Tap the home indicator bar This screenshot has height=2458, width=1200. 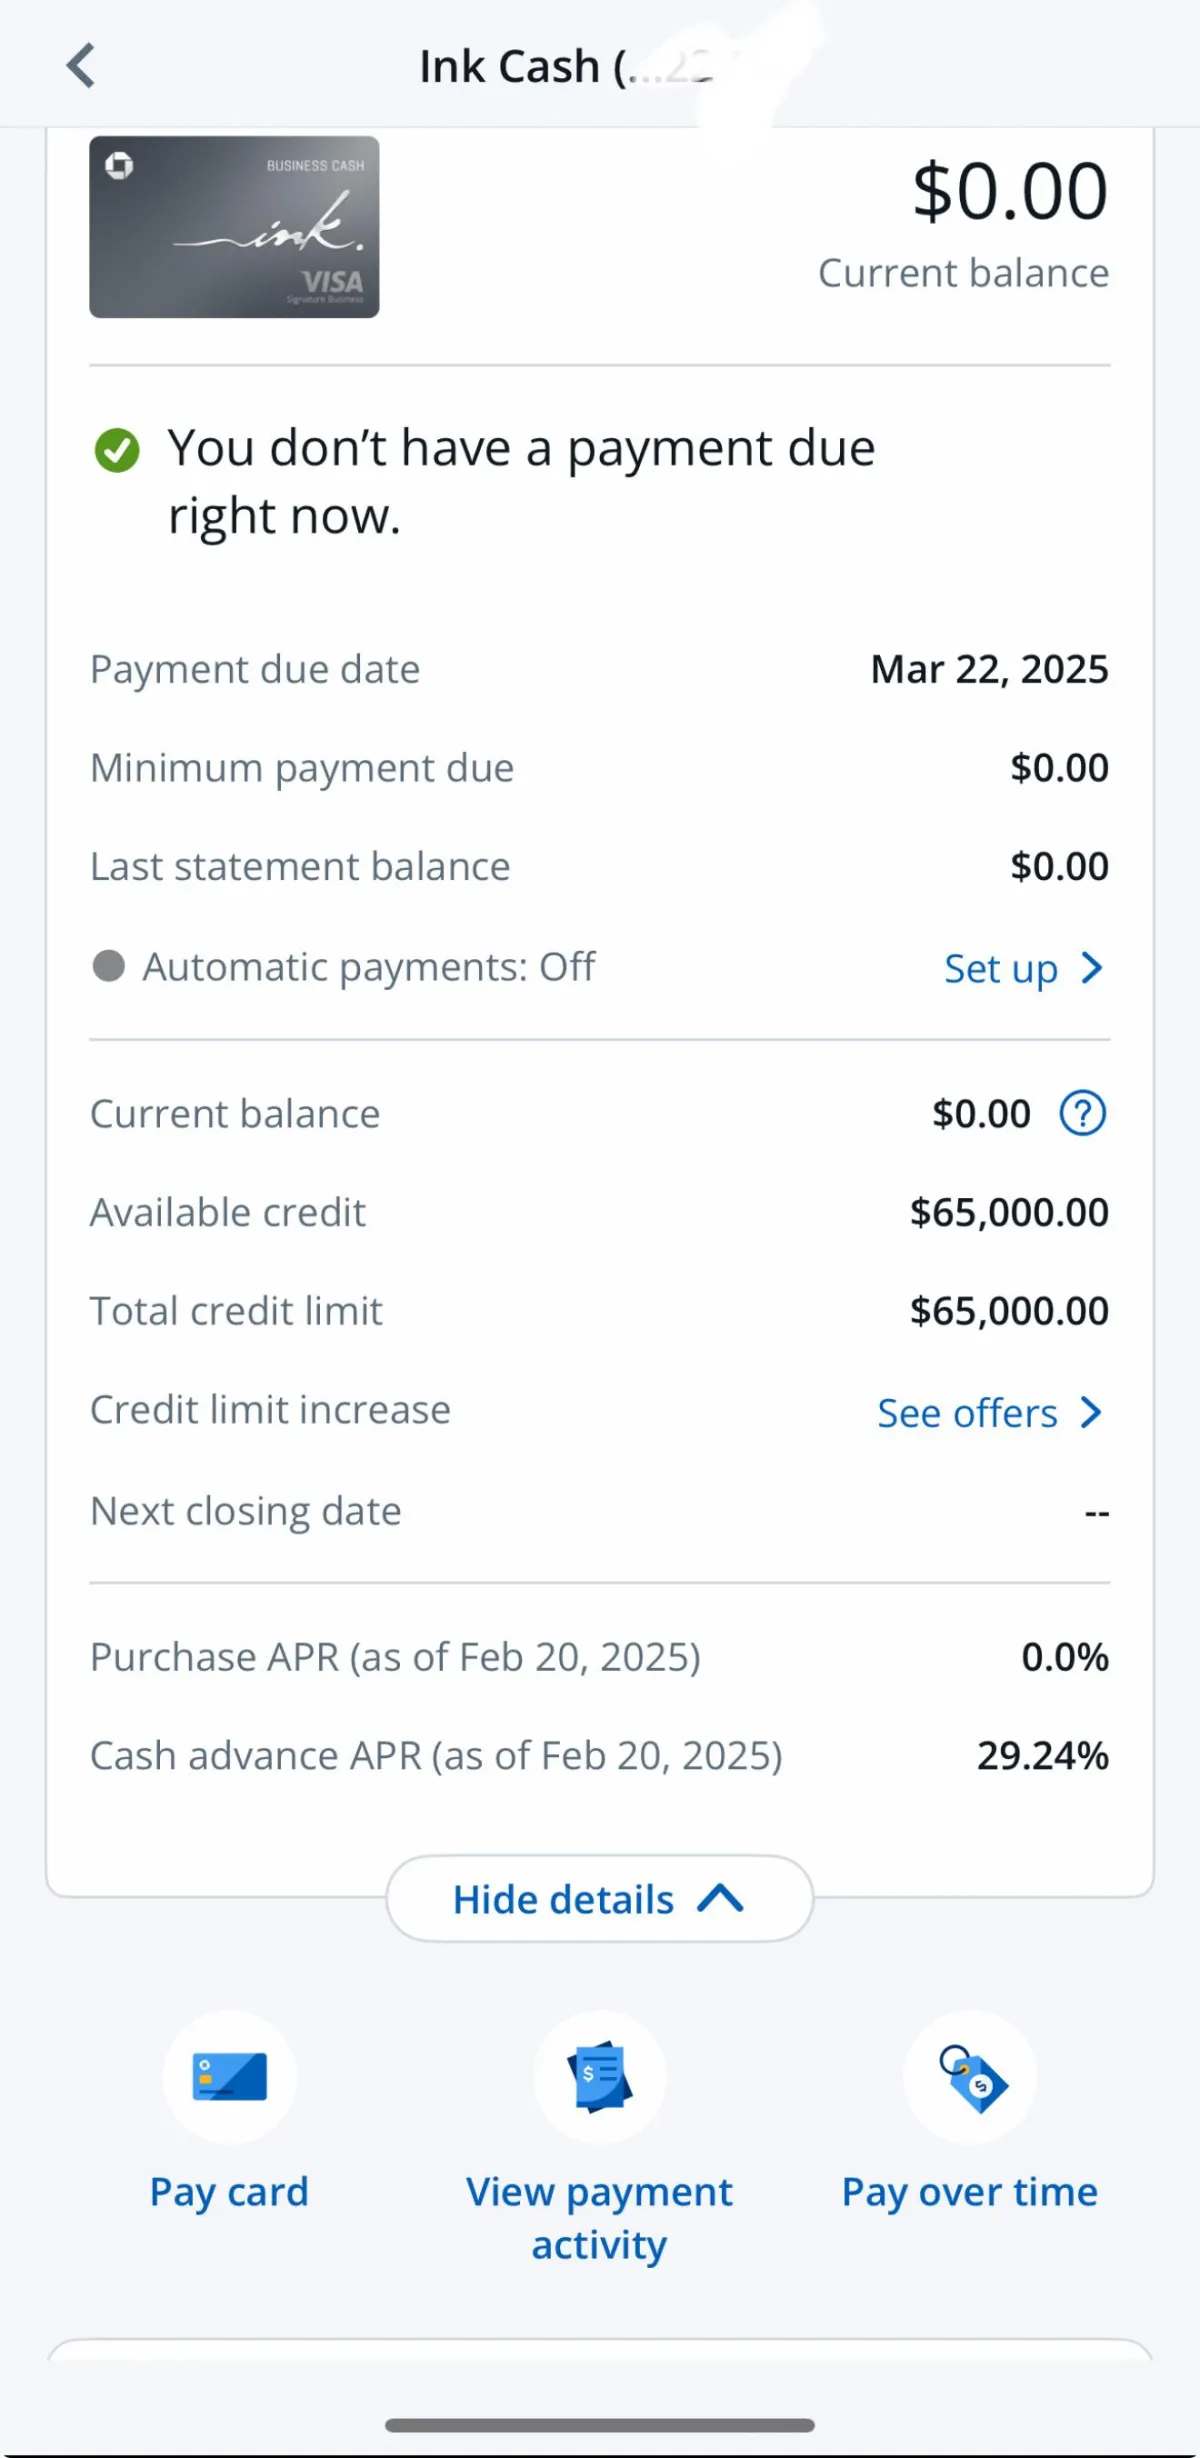tap(599, 2425)
